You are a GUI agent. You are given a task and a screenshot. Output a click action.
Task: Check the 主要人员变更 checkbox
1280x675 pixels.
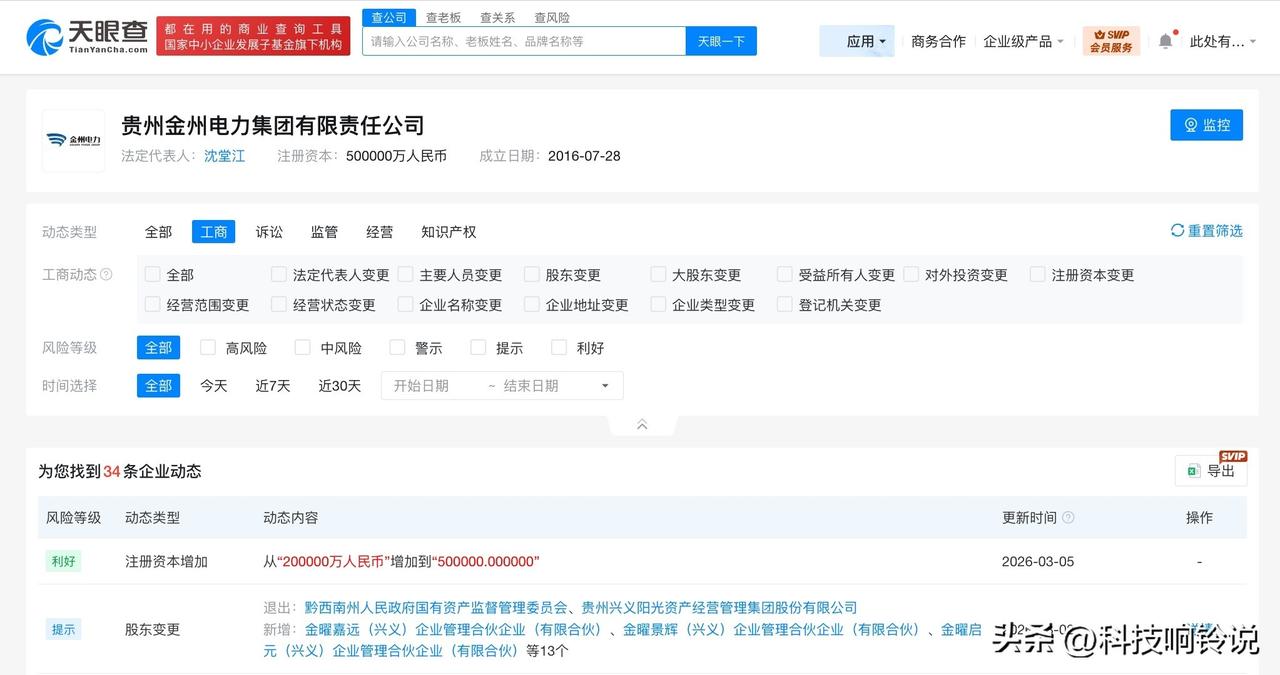pos(405,274)
